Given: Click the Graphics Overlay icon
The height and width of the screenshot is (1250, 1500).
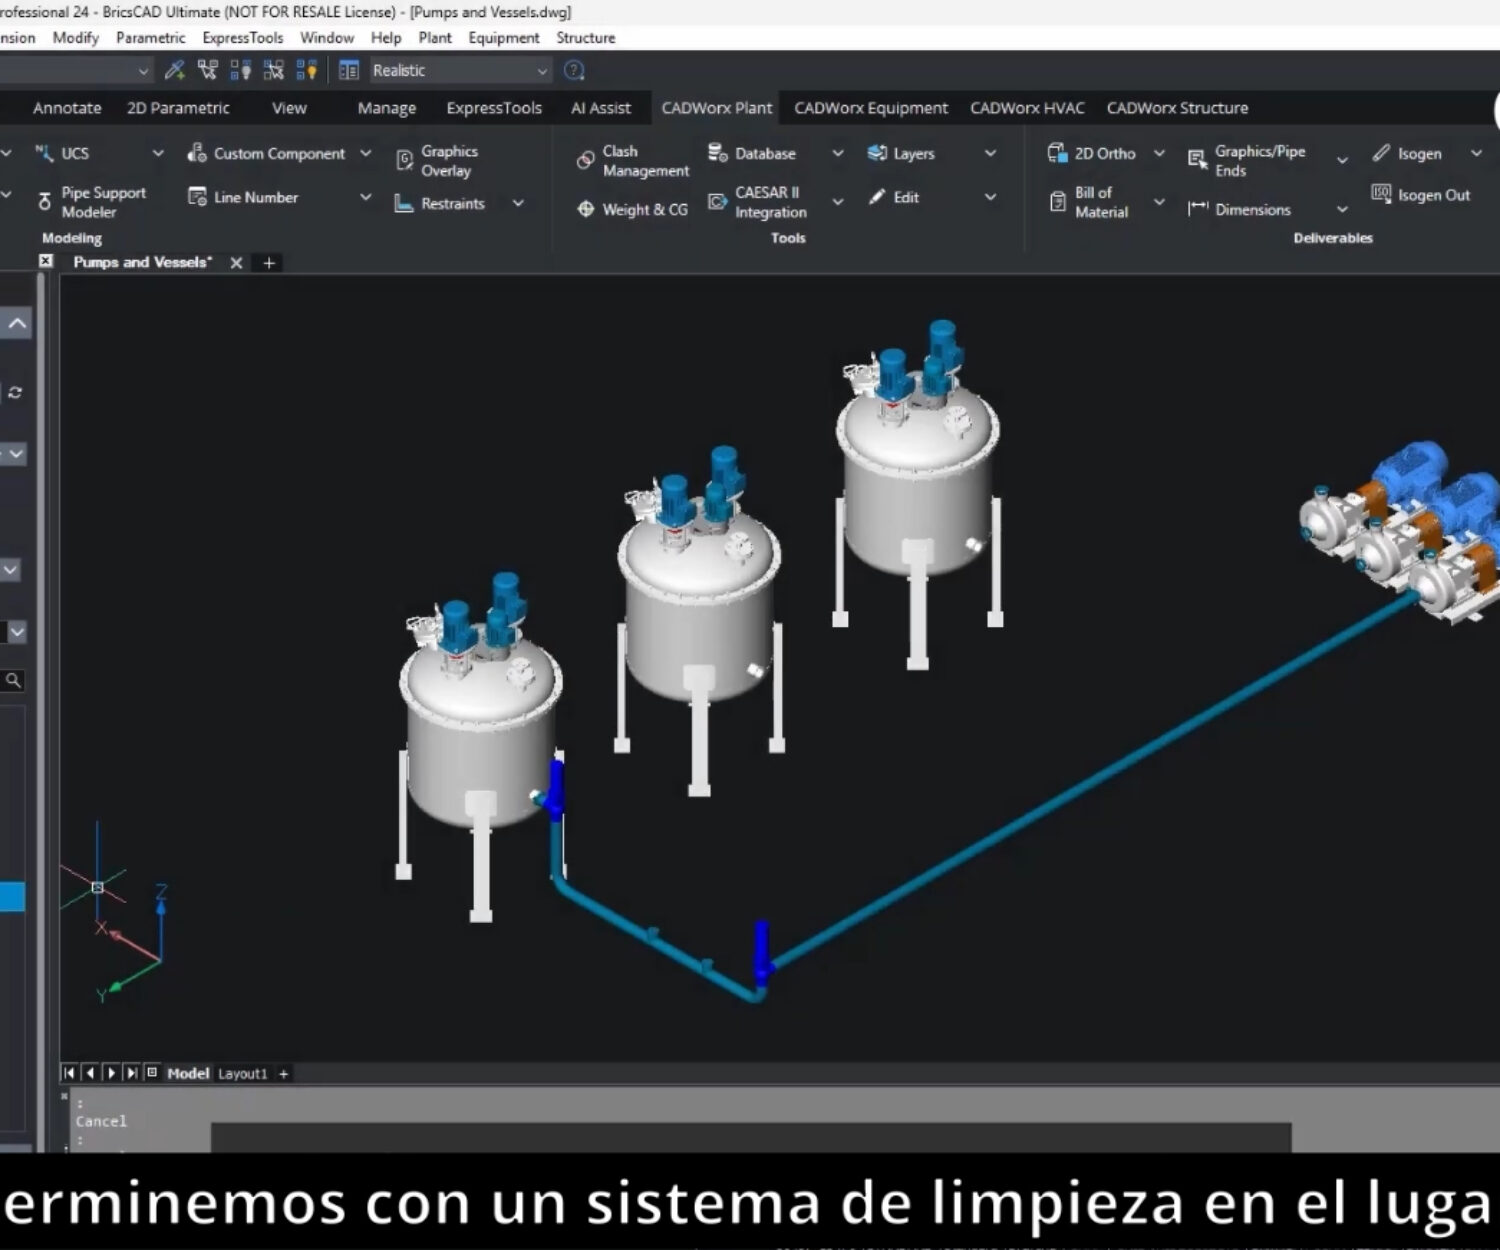Looking at the screenshot, I should [x=405, y=161].
